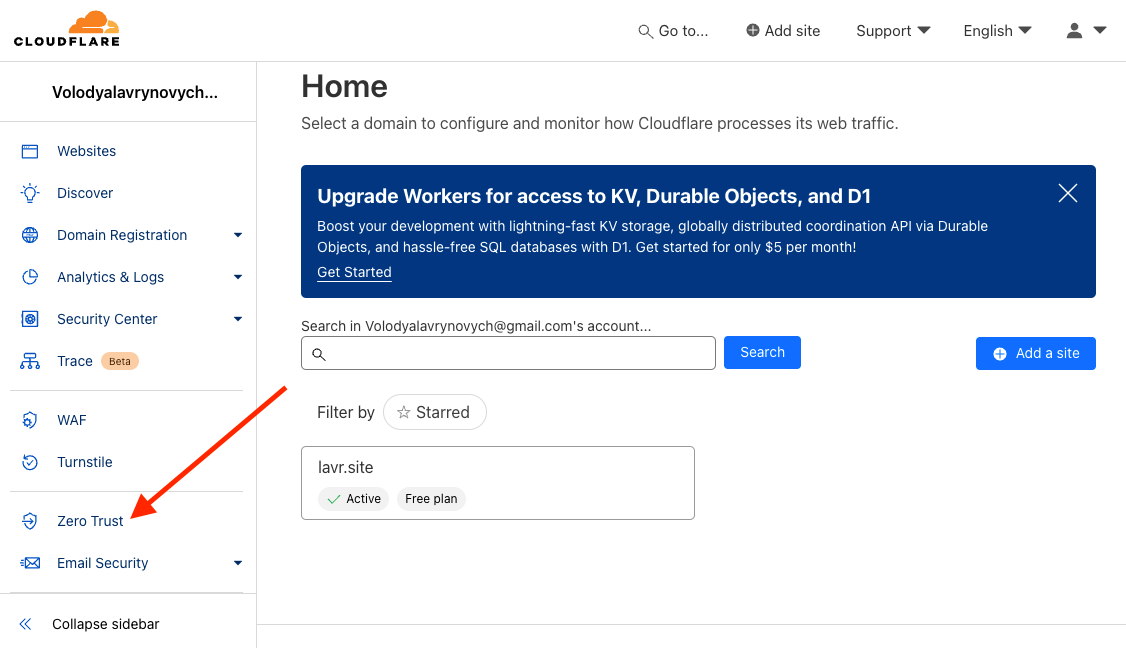Collapse the sidebar

coord(105,624)
